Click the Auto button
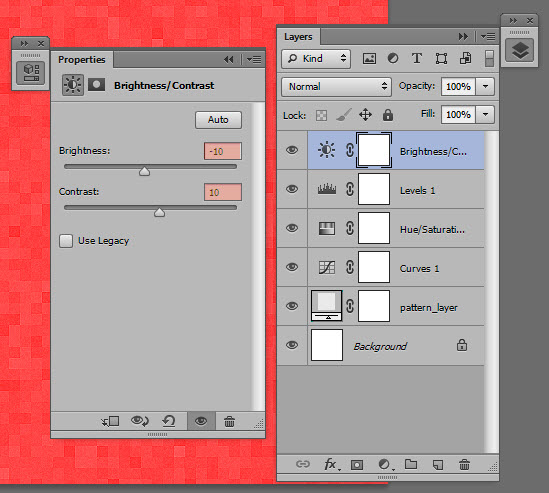The width and height of the screenshot is (549, 493). tap(218, 120)
